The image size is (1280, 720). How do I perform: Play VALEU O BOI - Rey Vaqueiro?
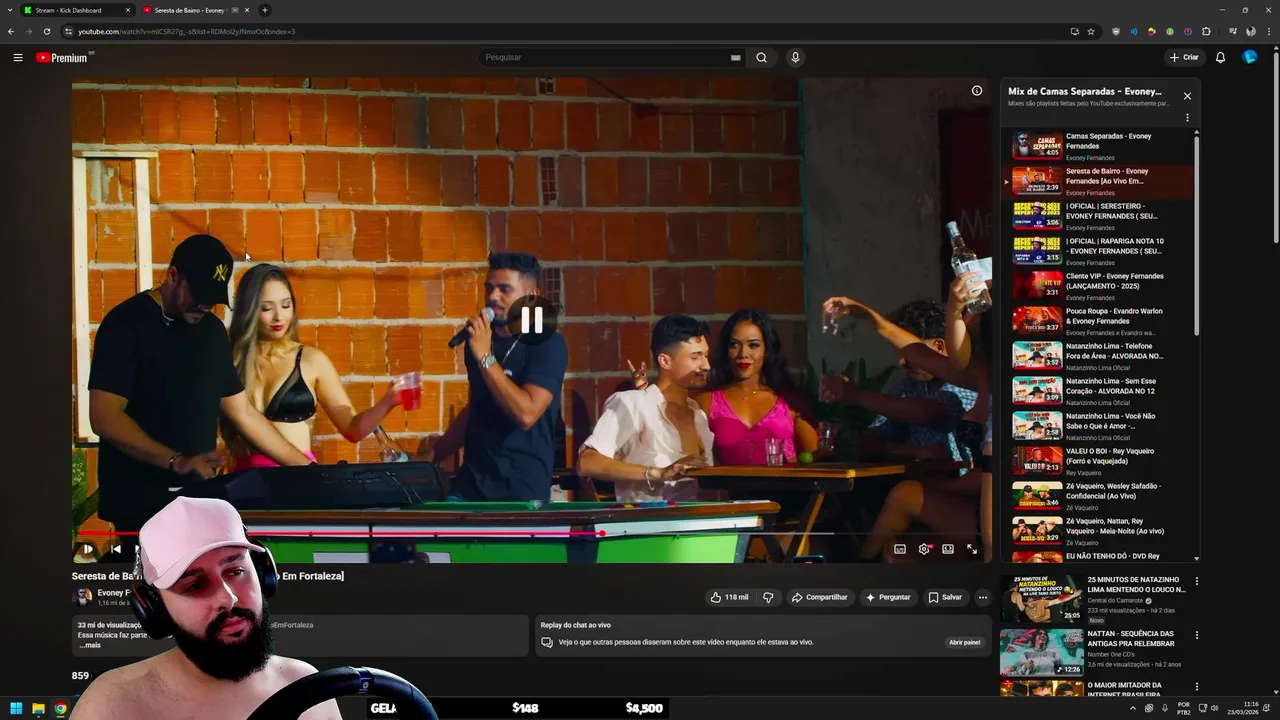1097,461
